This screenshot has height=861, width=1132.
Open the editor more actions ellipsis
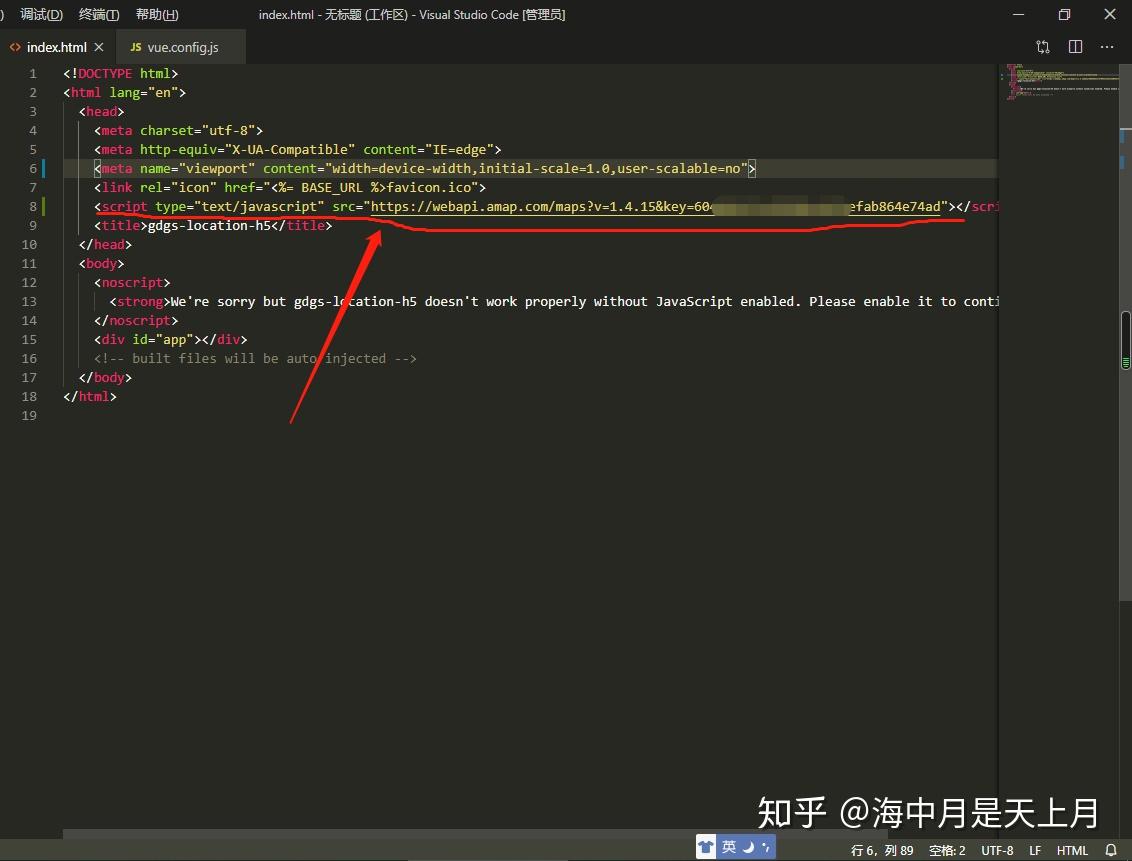[1107, 47]
